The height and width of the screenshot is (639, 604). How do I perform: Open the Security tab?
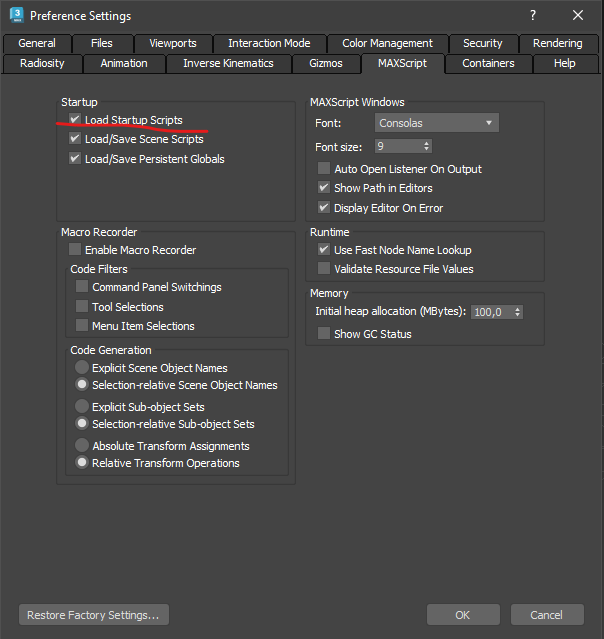click(x=483, y=43)
